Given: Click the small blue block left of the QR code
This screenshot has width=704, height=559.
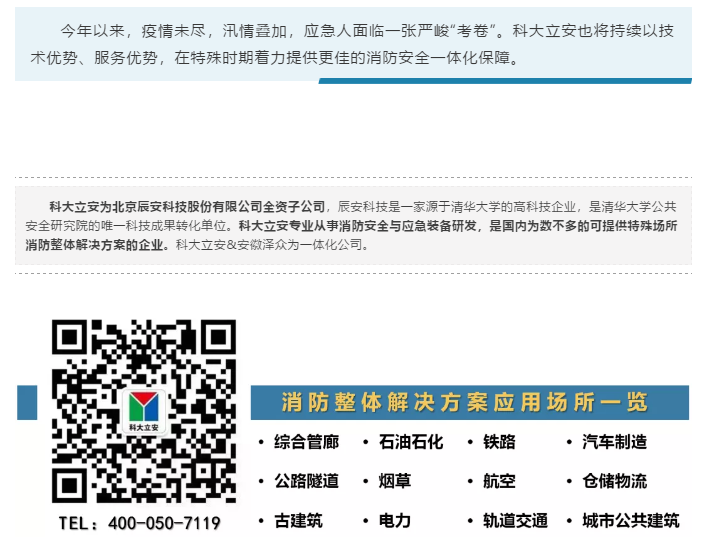Looking at the screenshot, I should (27, 403).
